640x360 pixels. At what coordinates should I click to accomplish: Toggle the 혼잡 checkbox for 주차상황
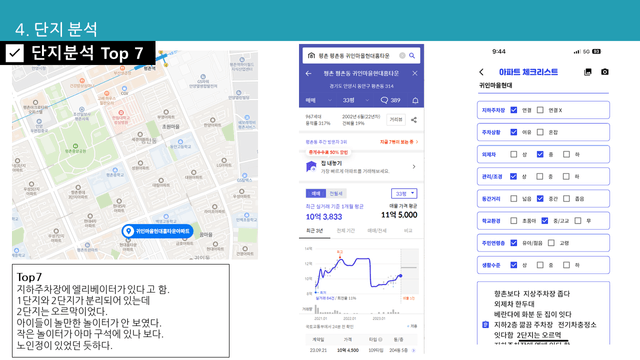point(540,132)
